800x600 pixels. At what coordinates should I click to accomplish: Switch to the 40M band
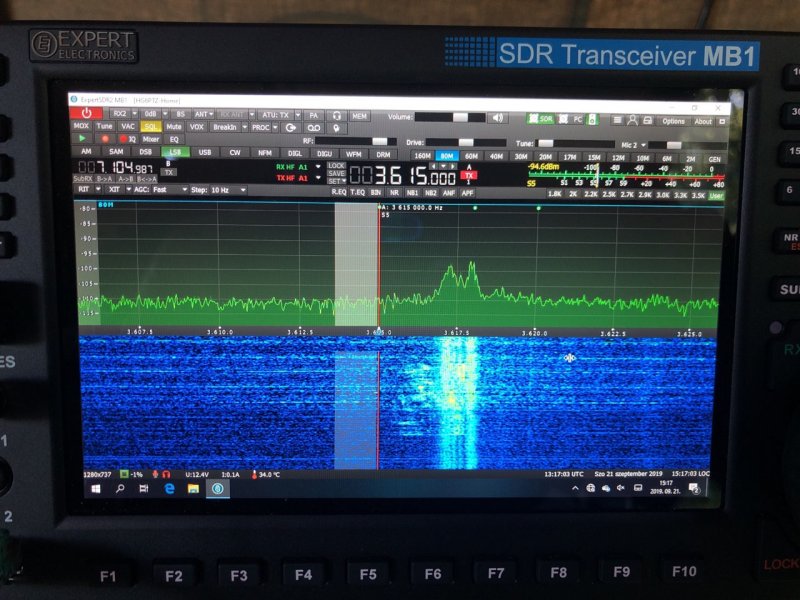[496, 156]
